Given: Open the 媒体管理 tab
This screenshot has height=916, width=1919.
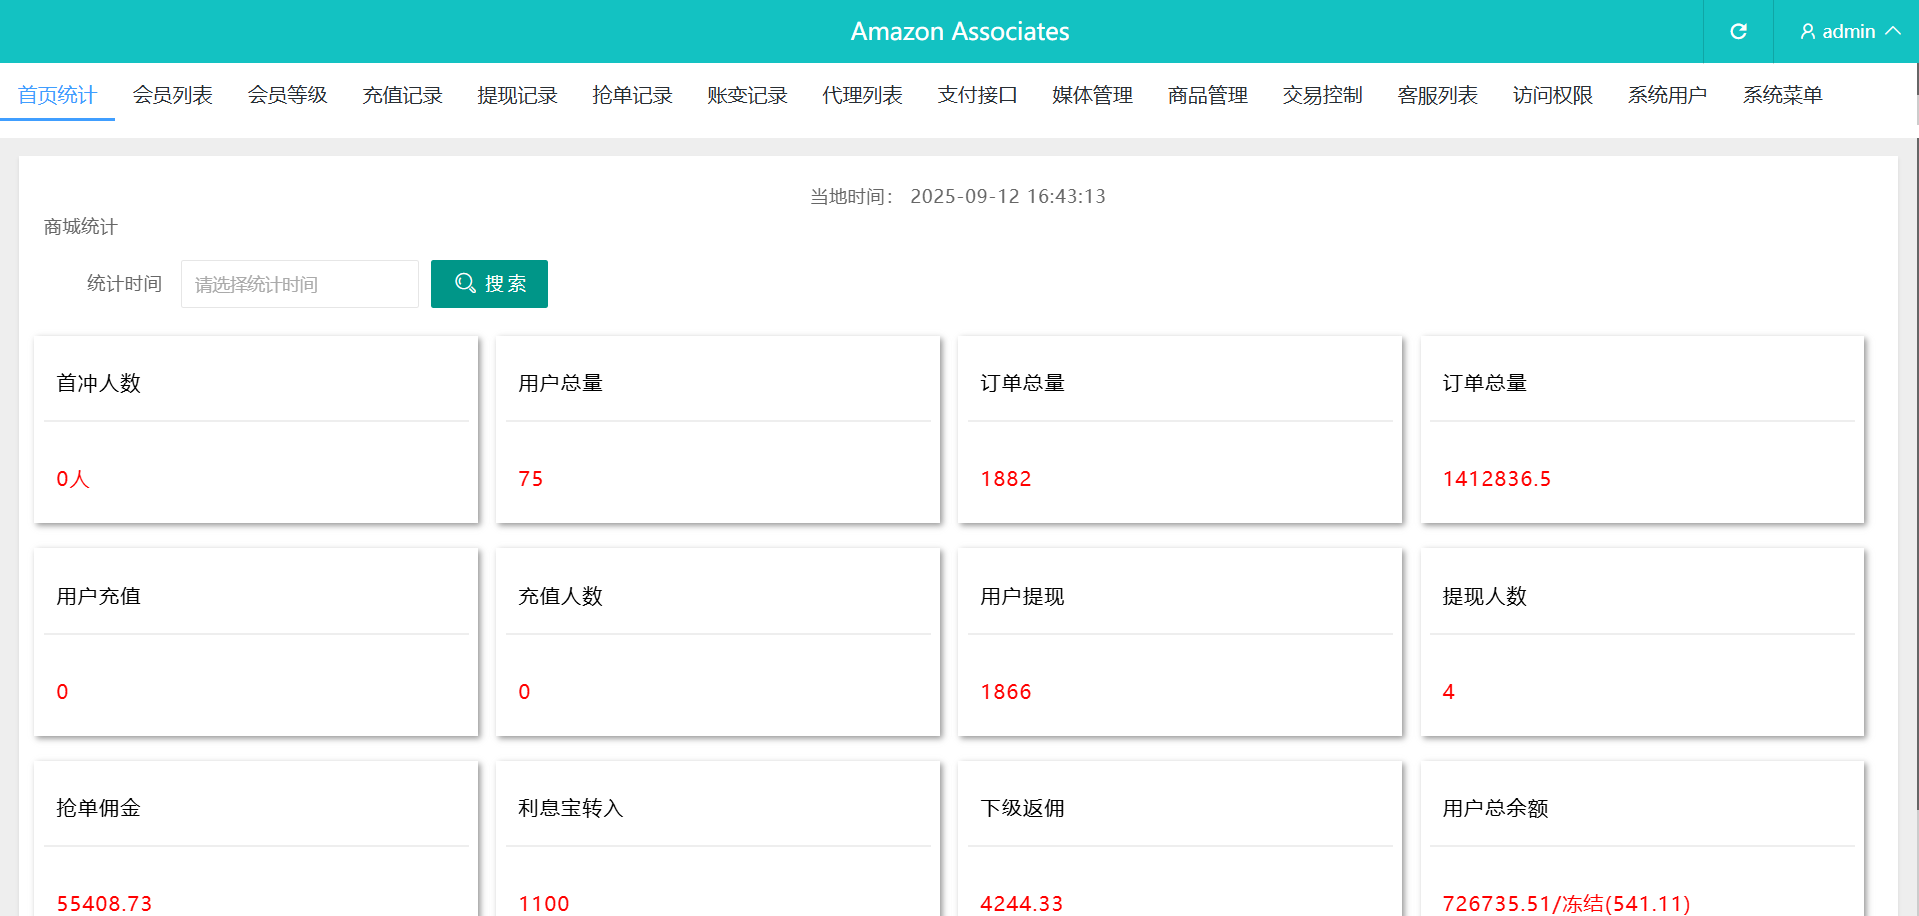Looking at the screenshot, I should [x=1092, y=95].
